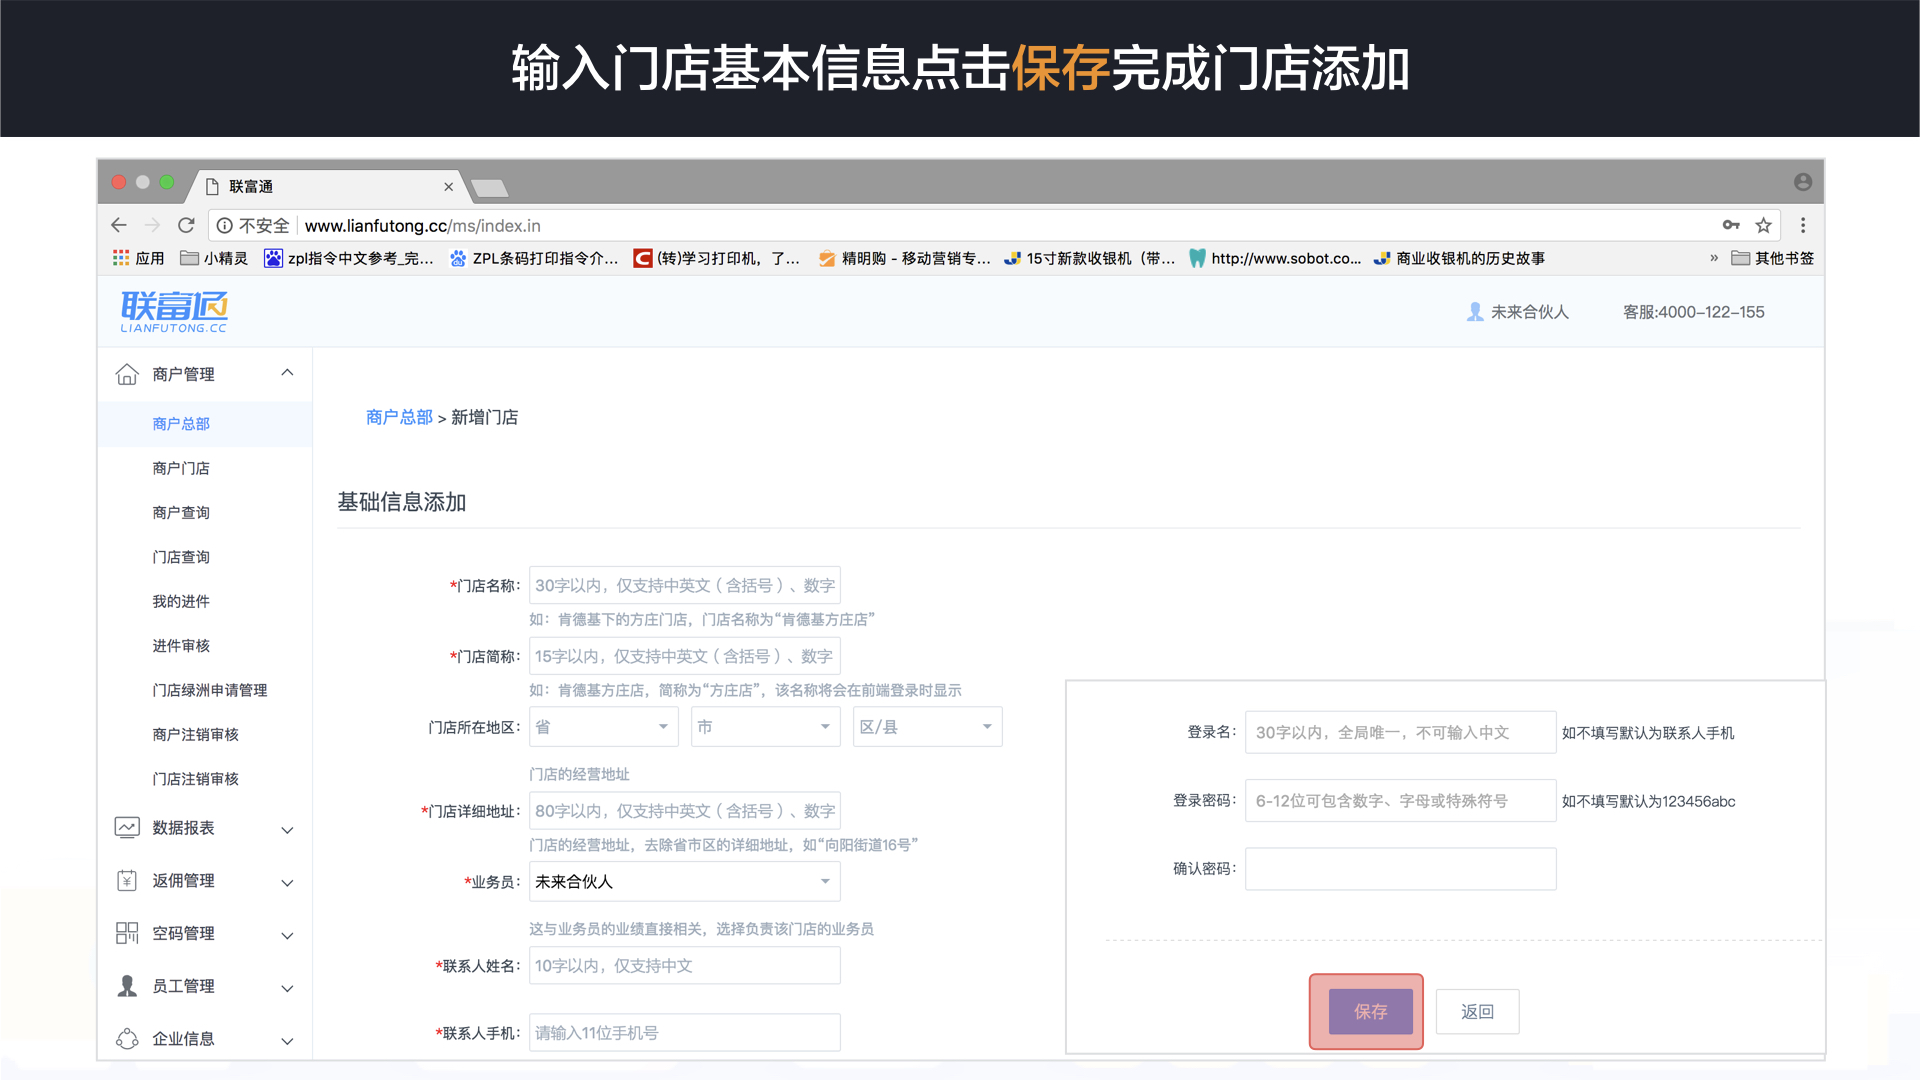1920x1080 pixels.
Task: Click the 门店简称 input field
Action: pyautogui.click(x=685, y=656)
